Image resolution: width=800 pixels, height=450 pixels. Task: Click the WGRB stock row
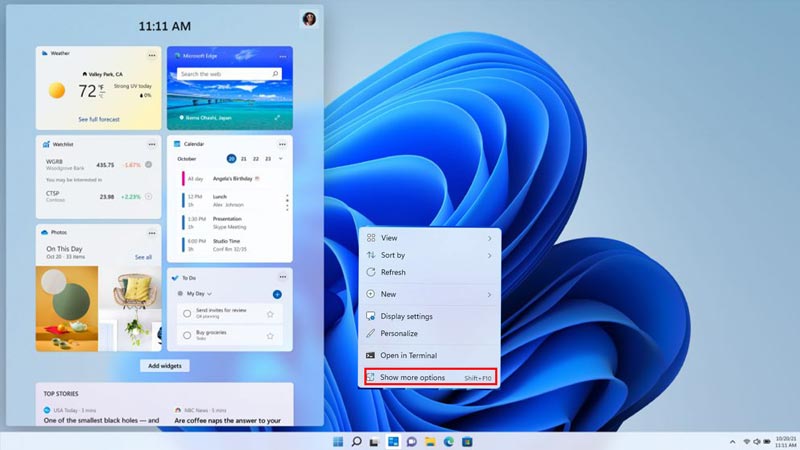click(x=98, y=165)
